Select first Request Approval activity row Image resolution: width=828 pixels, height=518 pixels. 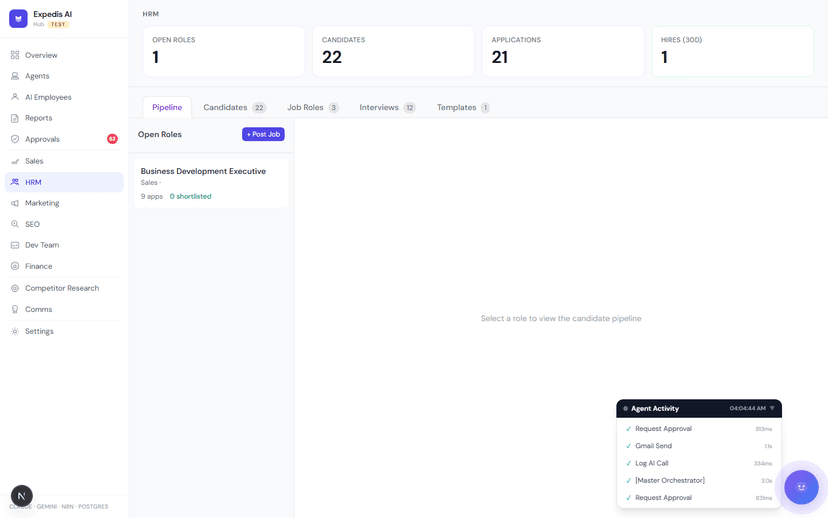coord(699,429)
